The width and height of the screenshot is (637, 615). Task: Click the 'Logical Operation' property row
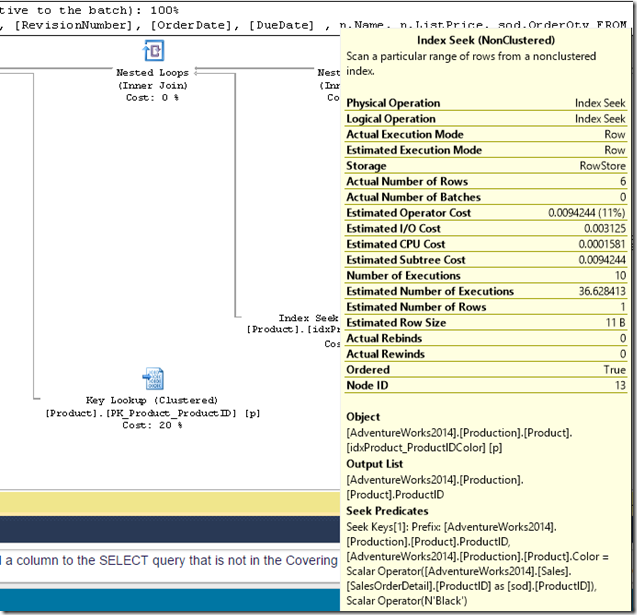tap(486, 119)
